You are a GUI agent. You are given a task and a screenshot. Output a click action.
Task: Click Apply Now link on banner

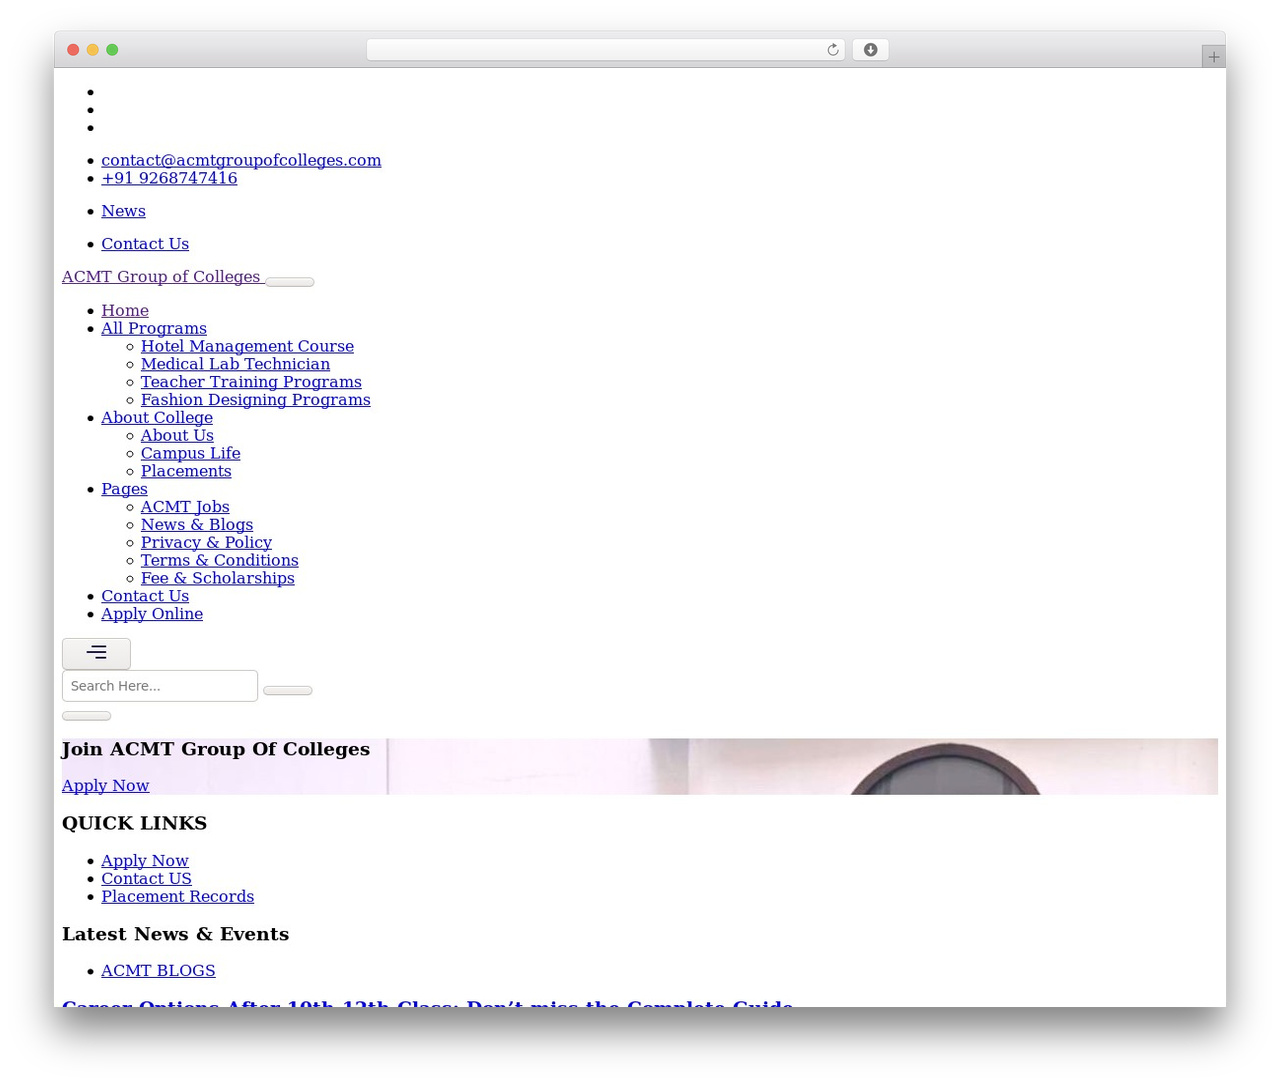(105, 786)
